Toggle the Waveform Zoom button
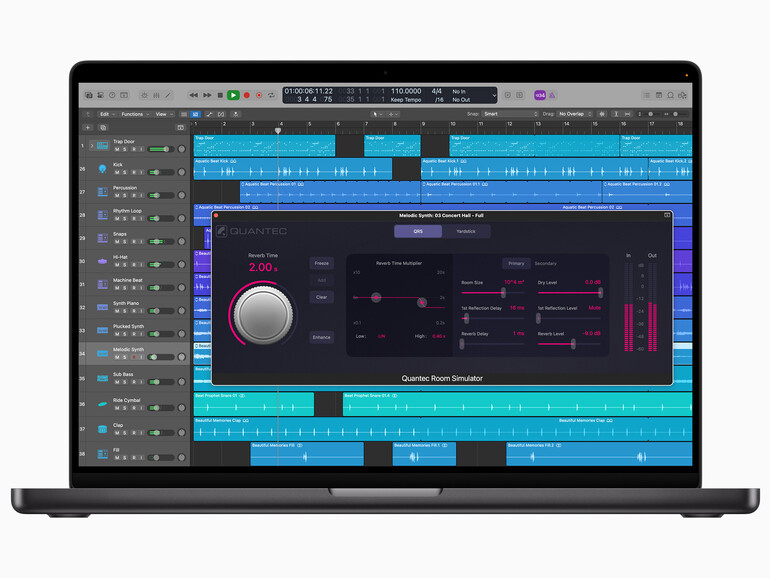Image resolution: width=770 pixels, height=578 pixels. [602, 114]
